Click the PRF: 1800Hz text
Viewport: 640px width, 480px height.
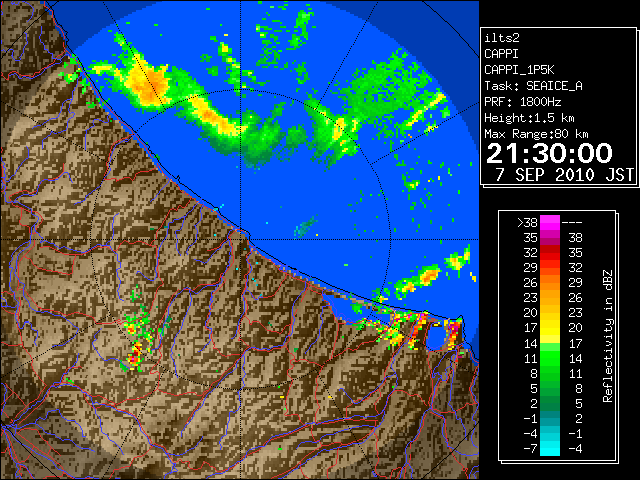(522, 102)
